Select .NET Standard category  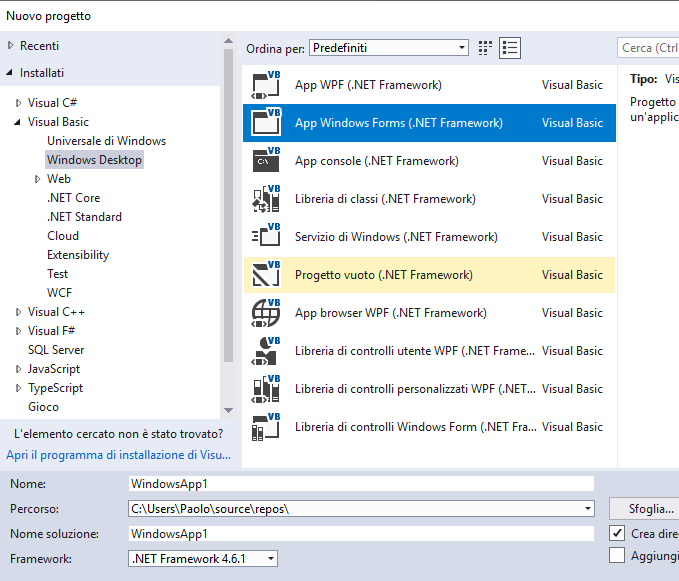(x=84, y=217)
